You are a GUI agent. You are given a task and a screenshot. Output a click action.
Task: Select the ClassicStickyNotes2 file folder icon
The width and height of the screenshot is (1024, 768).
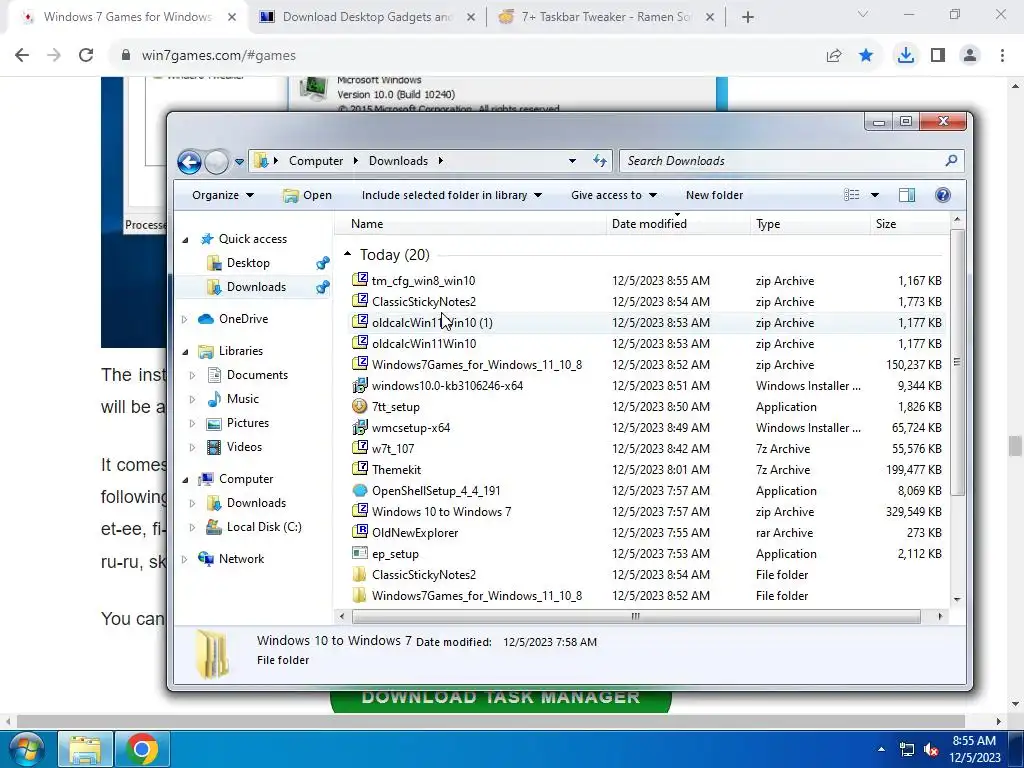tap(360, 575)
